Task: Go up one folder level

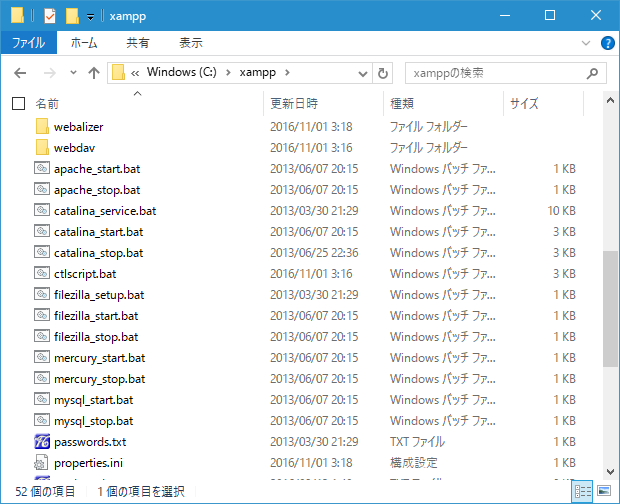Action: 94,73
